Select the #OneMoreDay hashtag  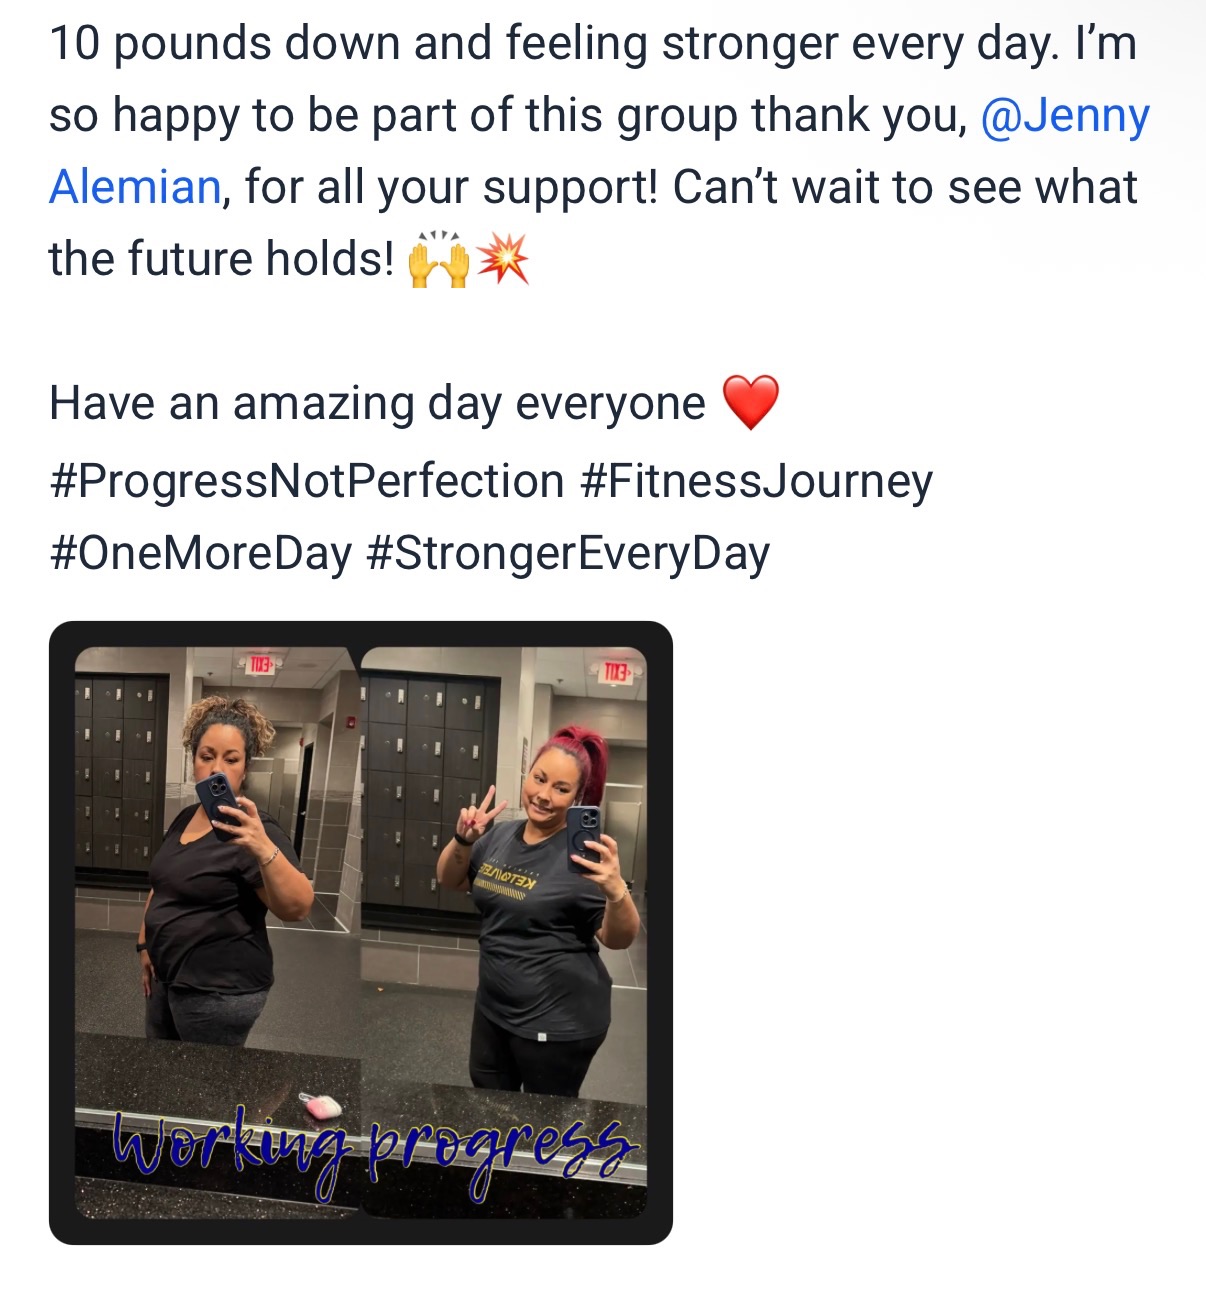[x=200, y=553]
